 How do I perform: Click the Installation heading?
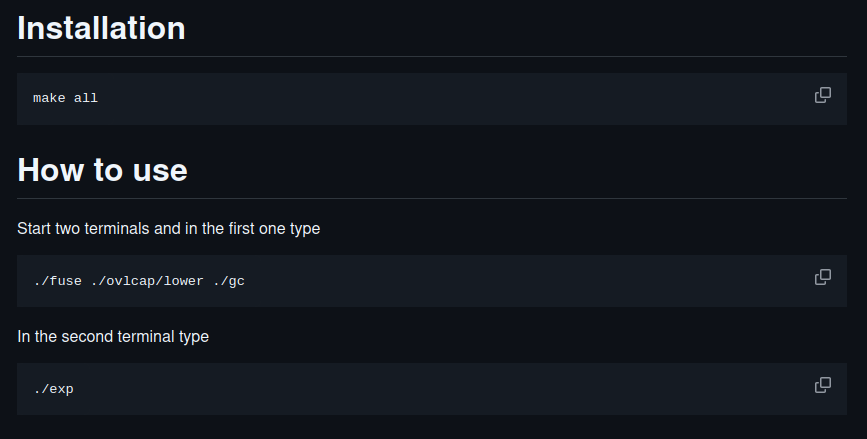101,28
